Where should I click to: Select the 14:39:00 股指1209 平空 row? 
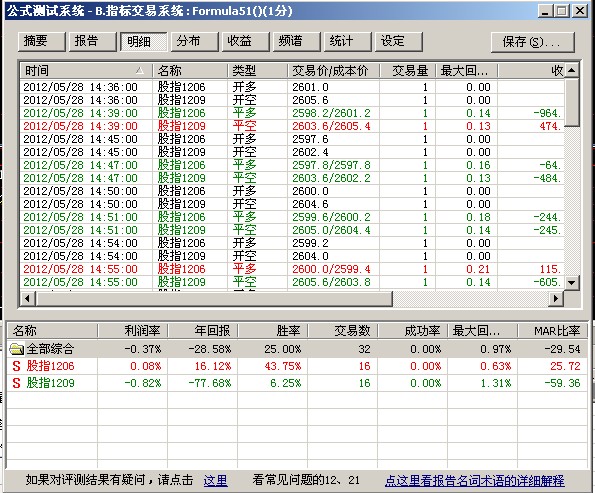point(292,126)
